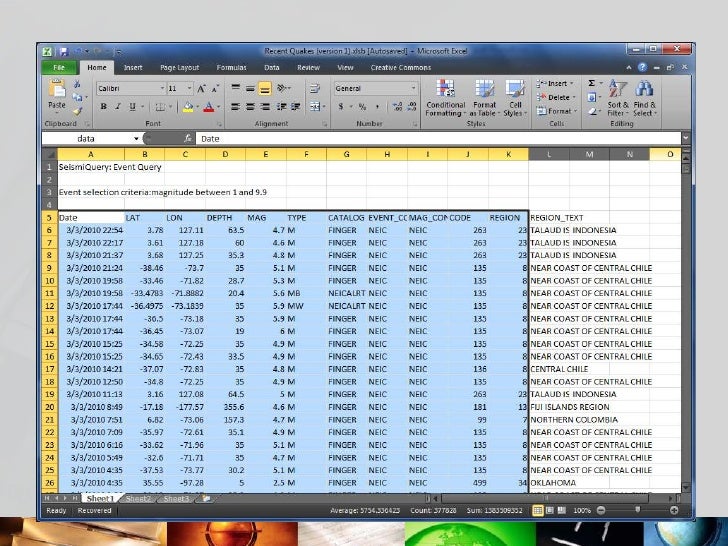728x546 pixels.
Task: Click the Select All corner button
Action: (50, 154)
